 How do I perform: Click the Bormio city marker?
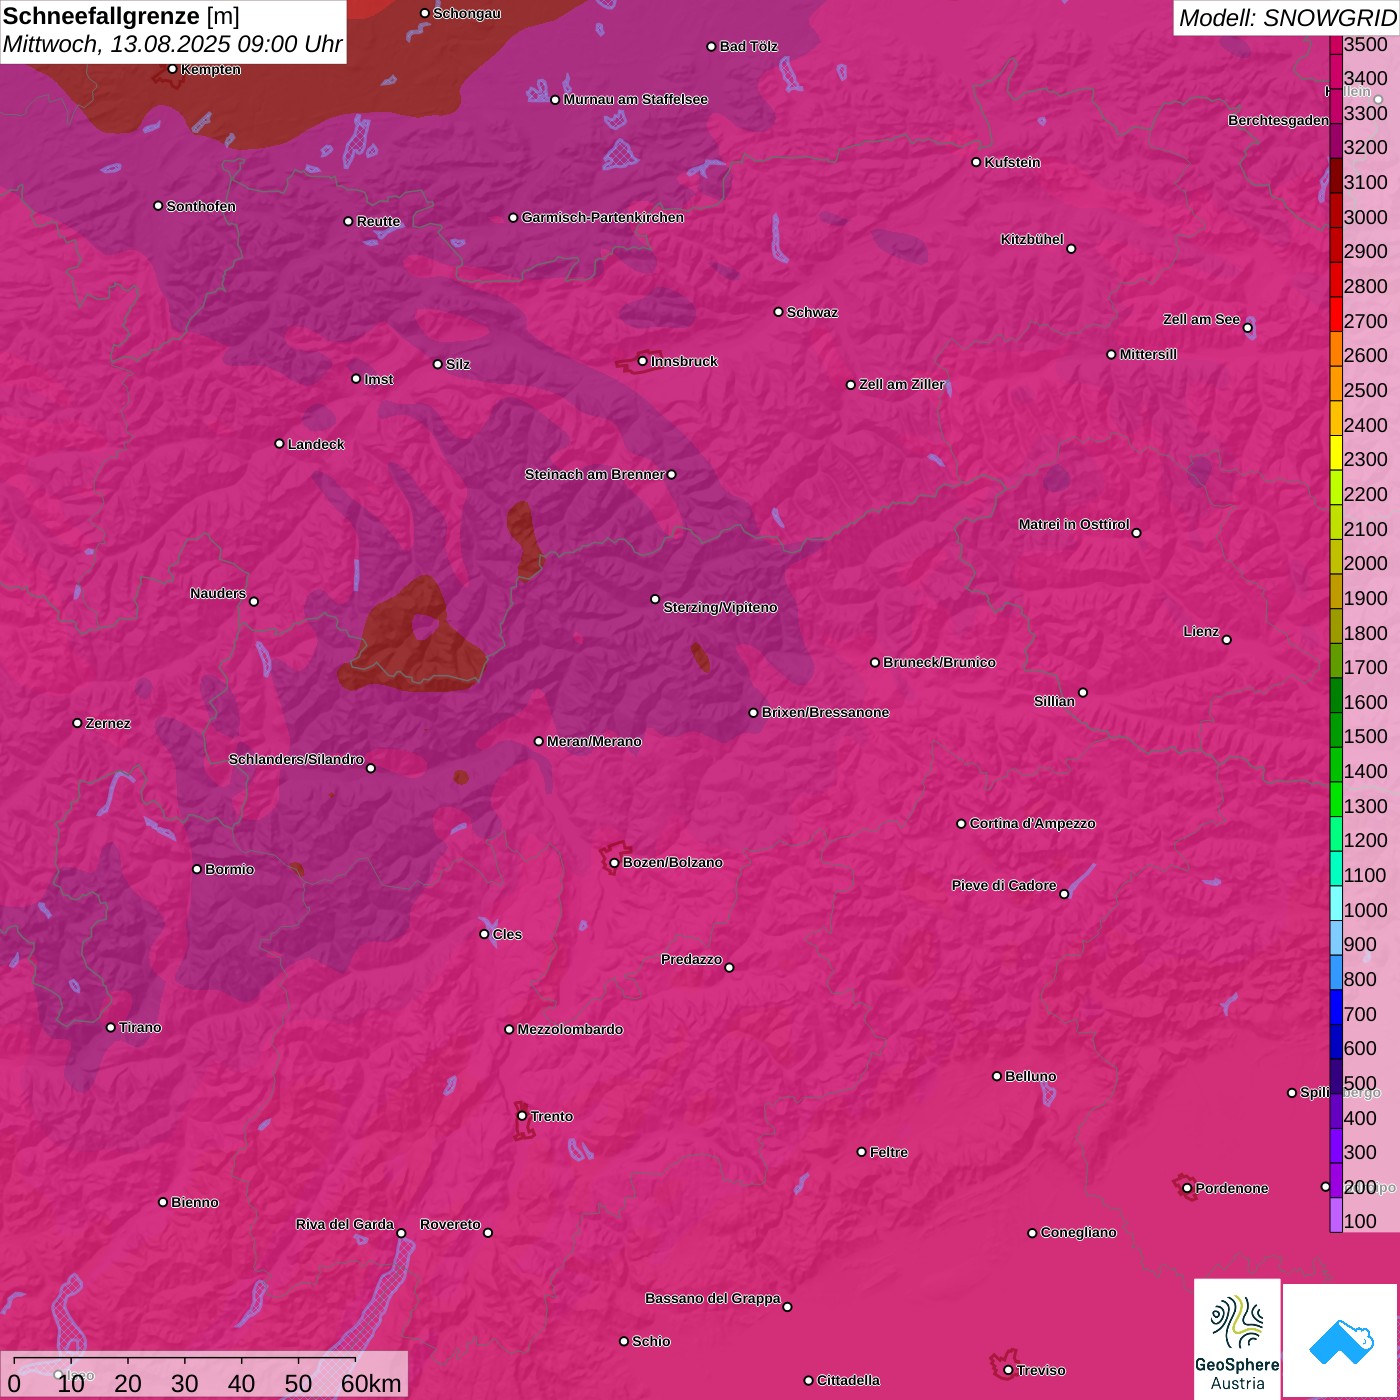[197, 869]
